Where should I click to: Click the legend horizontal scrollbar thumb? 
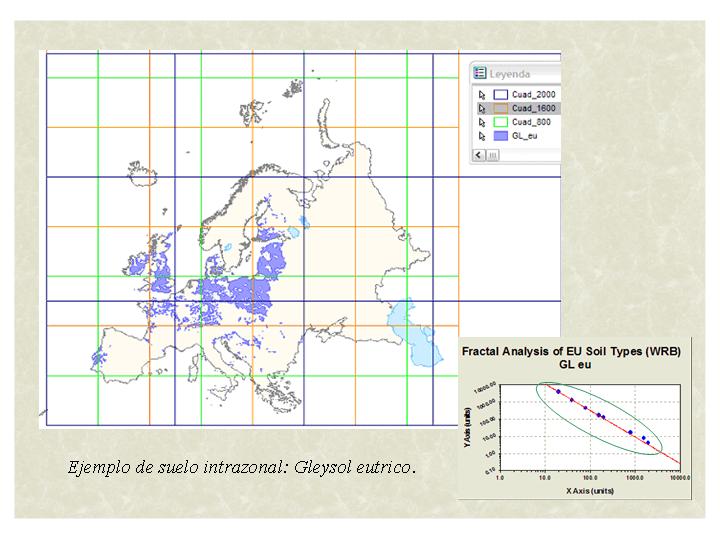pyautogui.click(x=493, y=155)
